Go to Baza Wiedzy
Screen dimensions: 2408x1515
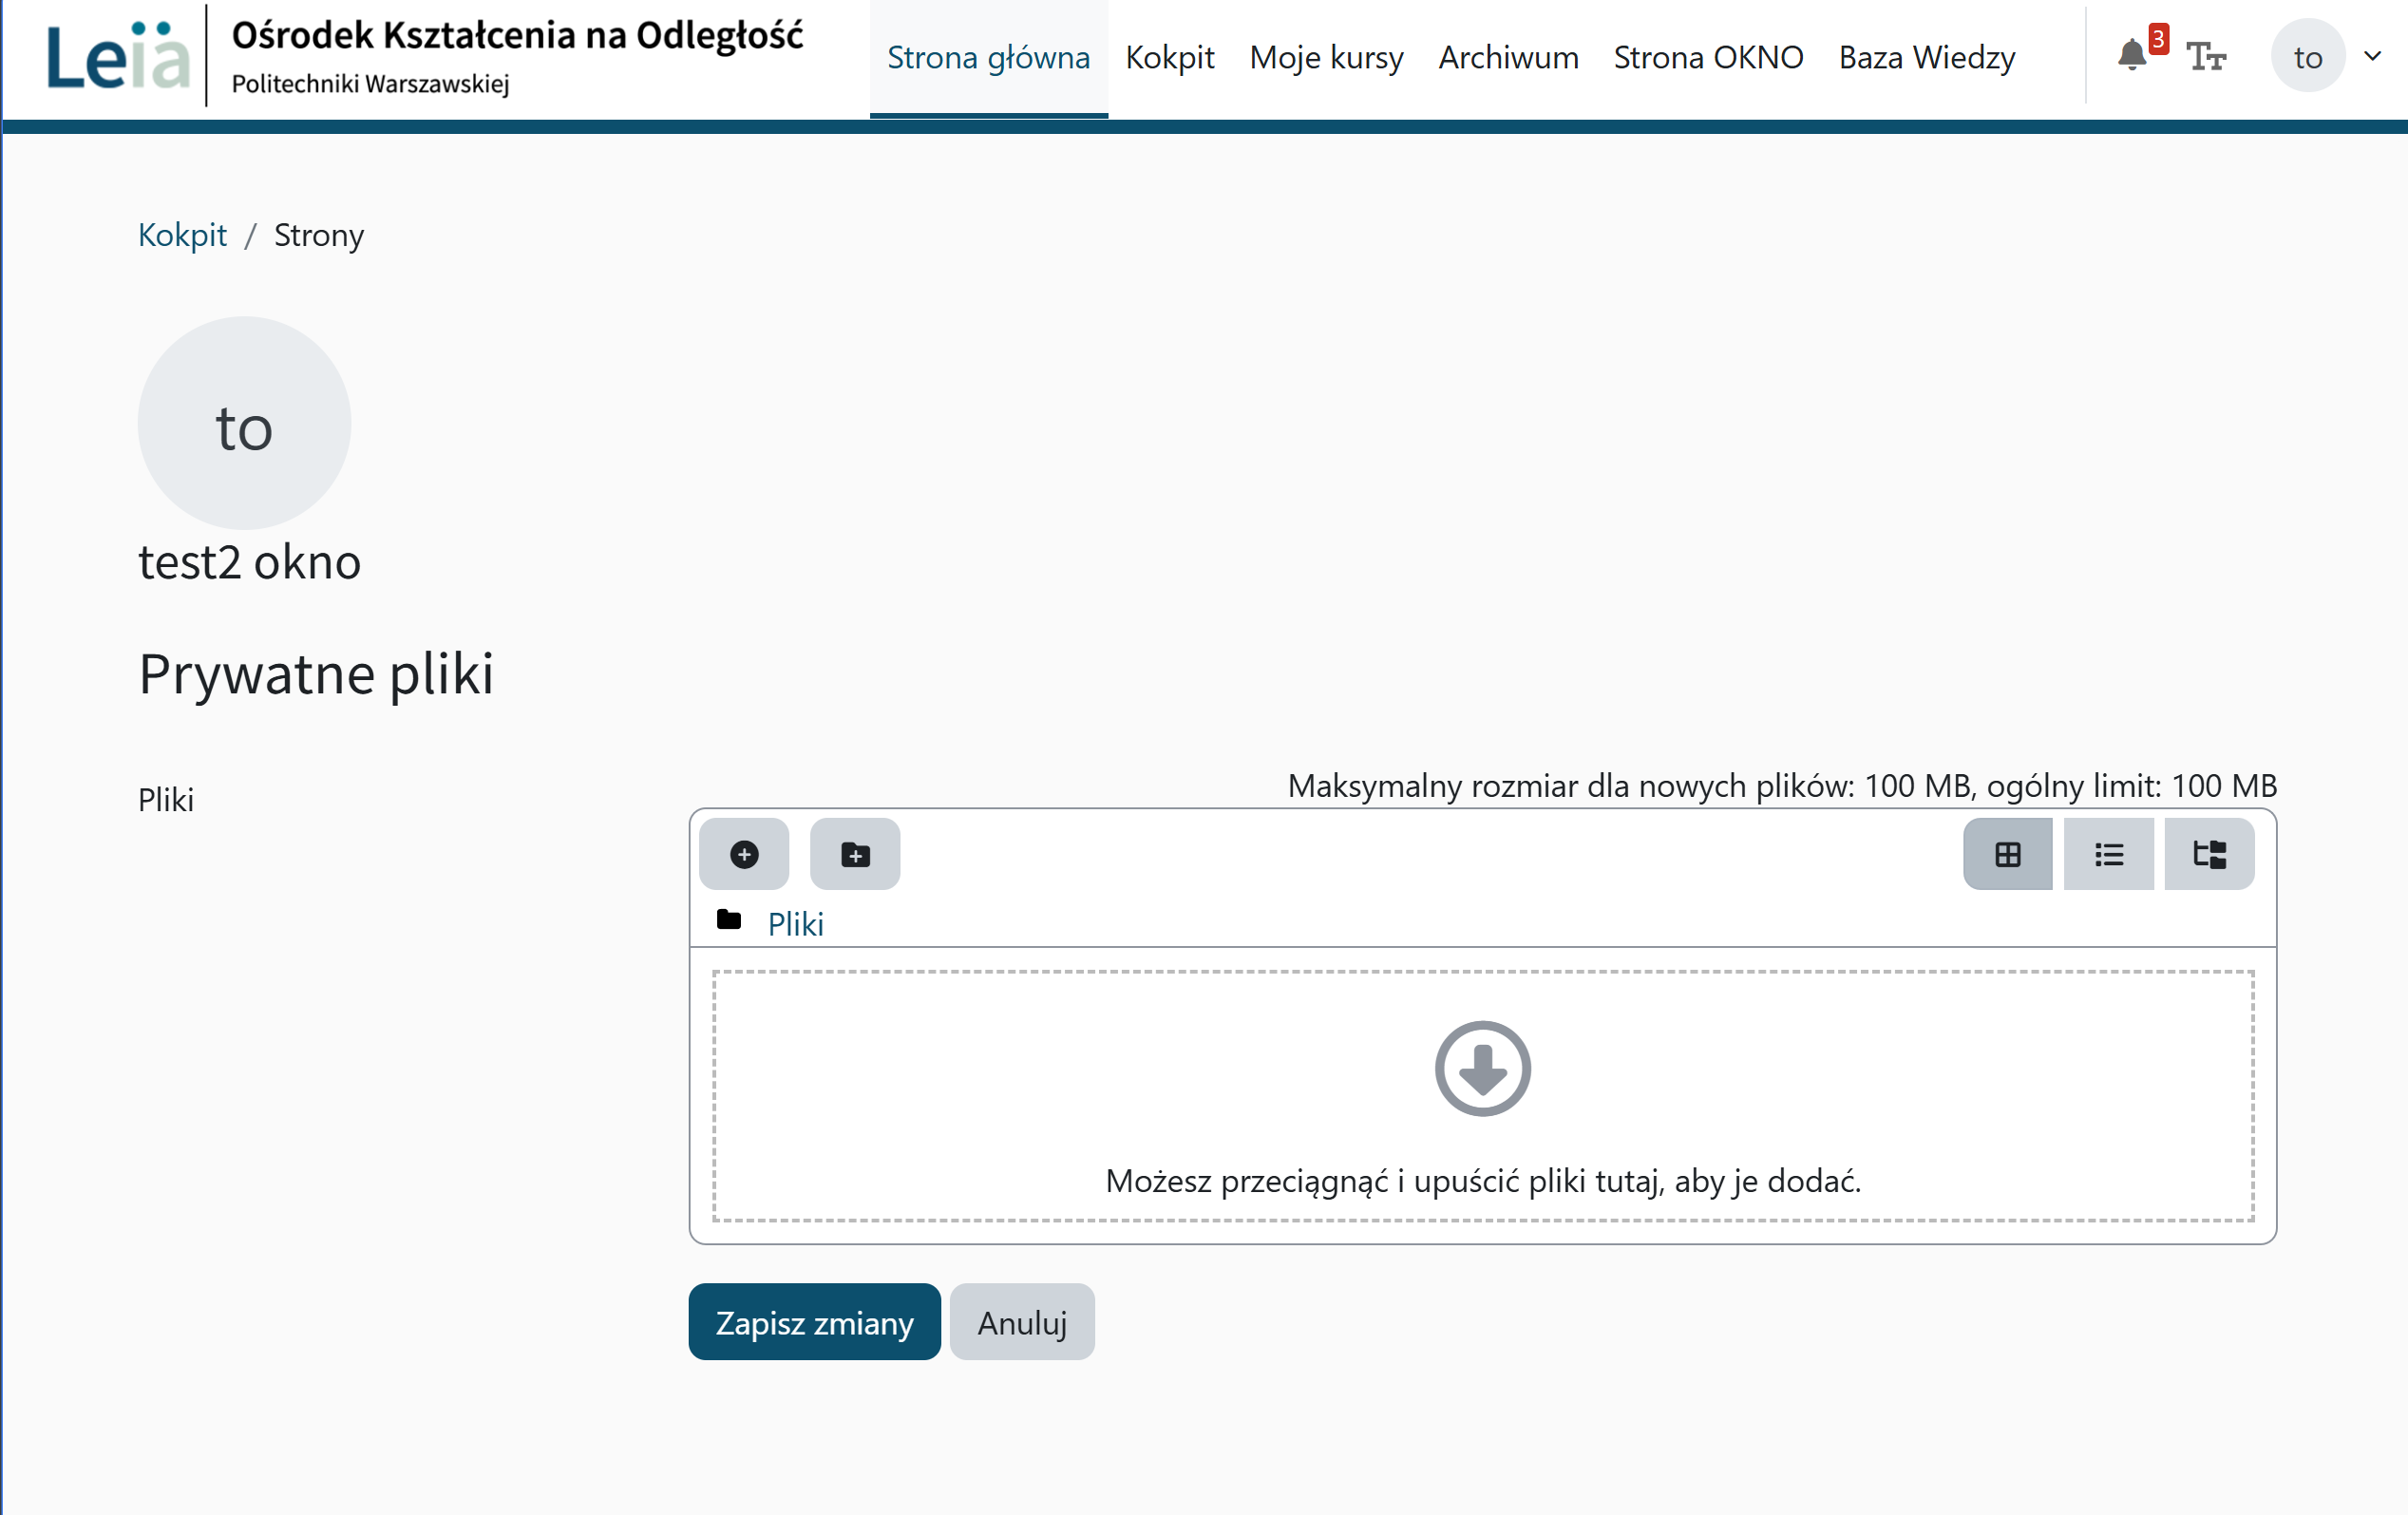(1925, 57)
